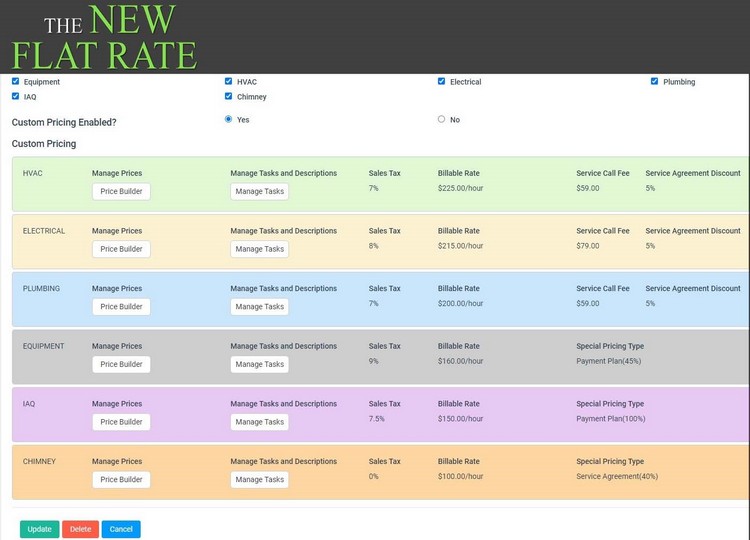This screenshot has height=540, width=750.
Task: Click the ELECTRICAL row label
Action: (44, 231)
